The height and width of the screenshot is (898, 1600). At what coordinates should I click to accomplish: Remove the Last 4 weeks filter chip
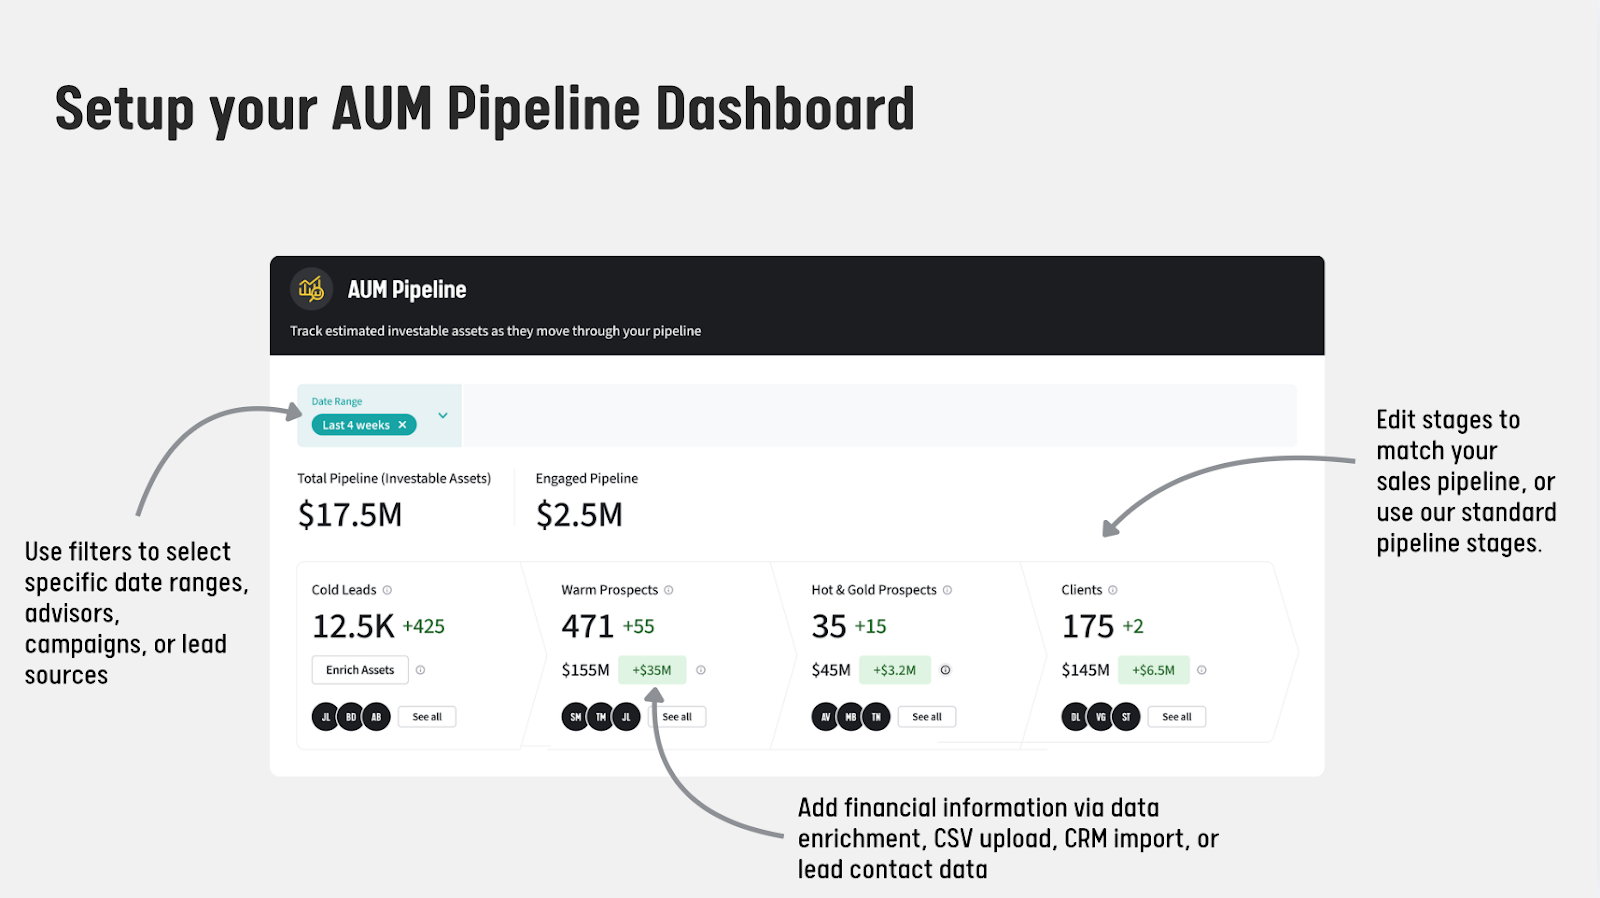[x=403, y=425]
